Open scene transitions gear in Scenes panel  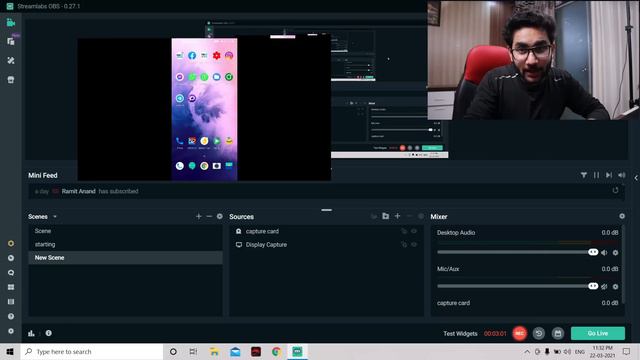[220, 216]
